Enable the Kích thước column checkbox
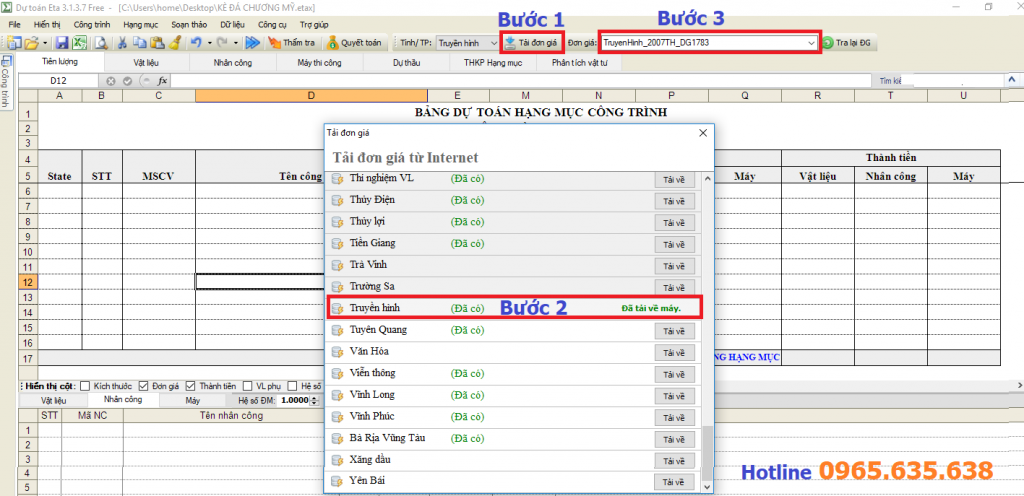Image resolution: width=1024 pixels, height=496 pixels. [x=86, y=385]
